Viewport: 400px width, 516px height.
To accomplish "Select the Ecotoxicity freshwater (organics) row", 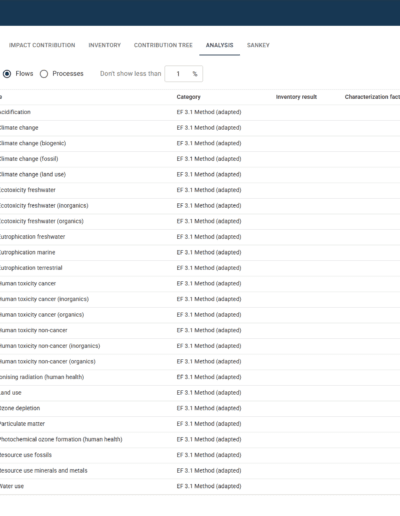I will coord(200,221).
